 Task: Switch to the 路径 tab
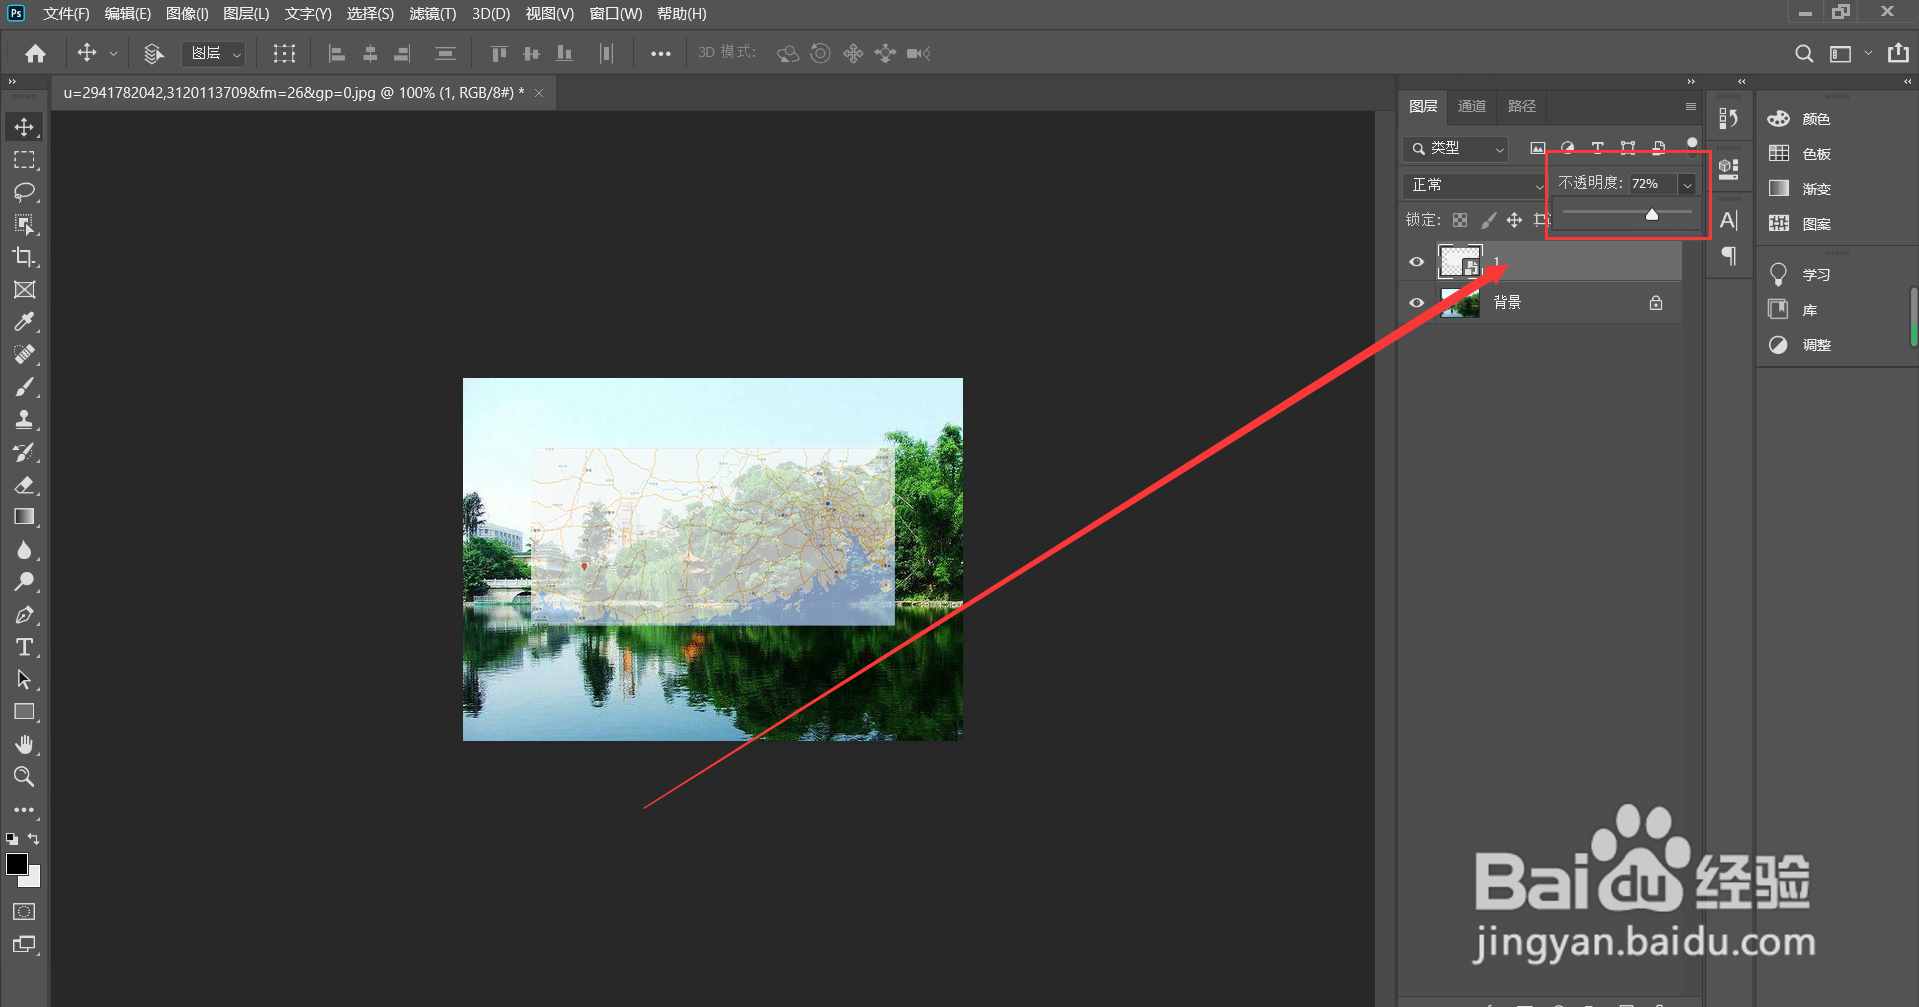click(x=1522, y=106)
